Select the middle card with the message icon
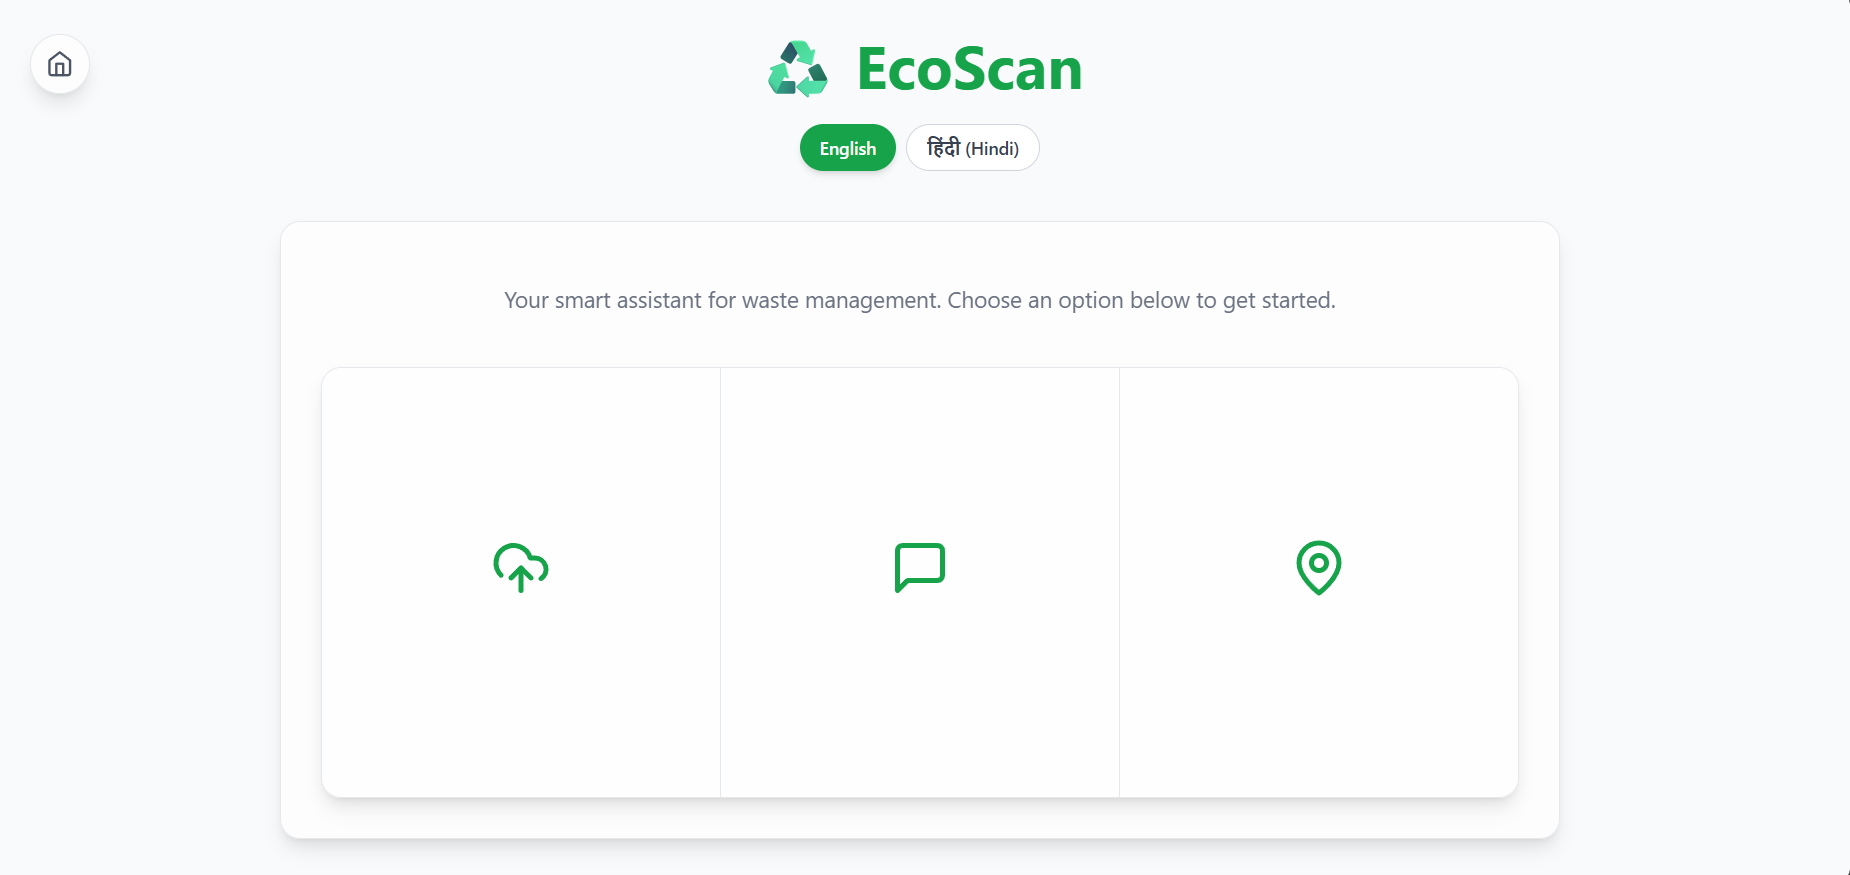 920,582
